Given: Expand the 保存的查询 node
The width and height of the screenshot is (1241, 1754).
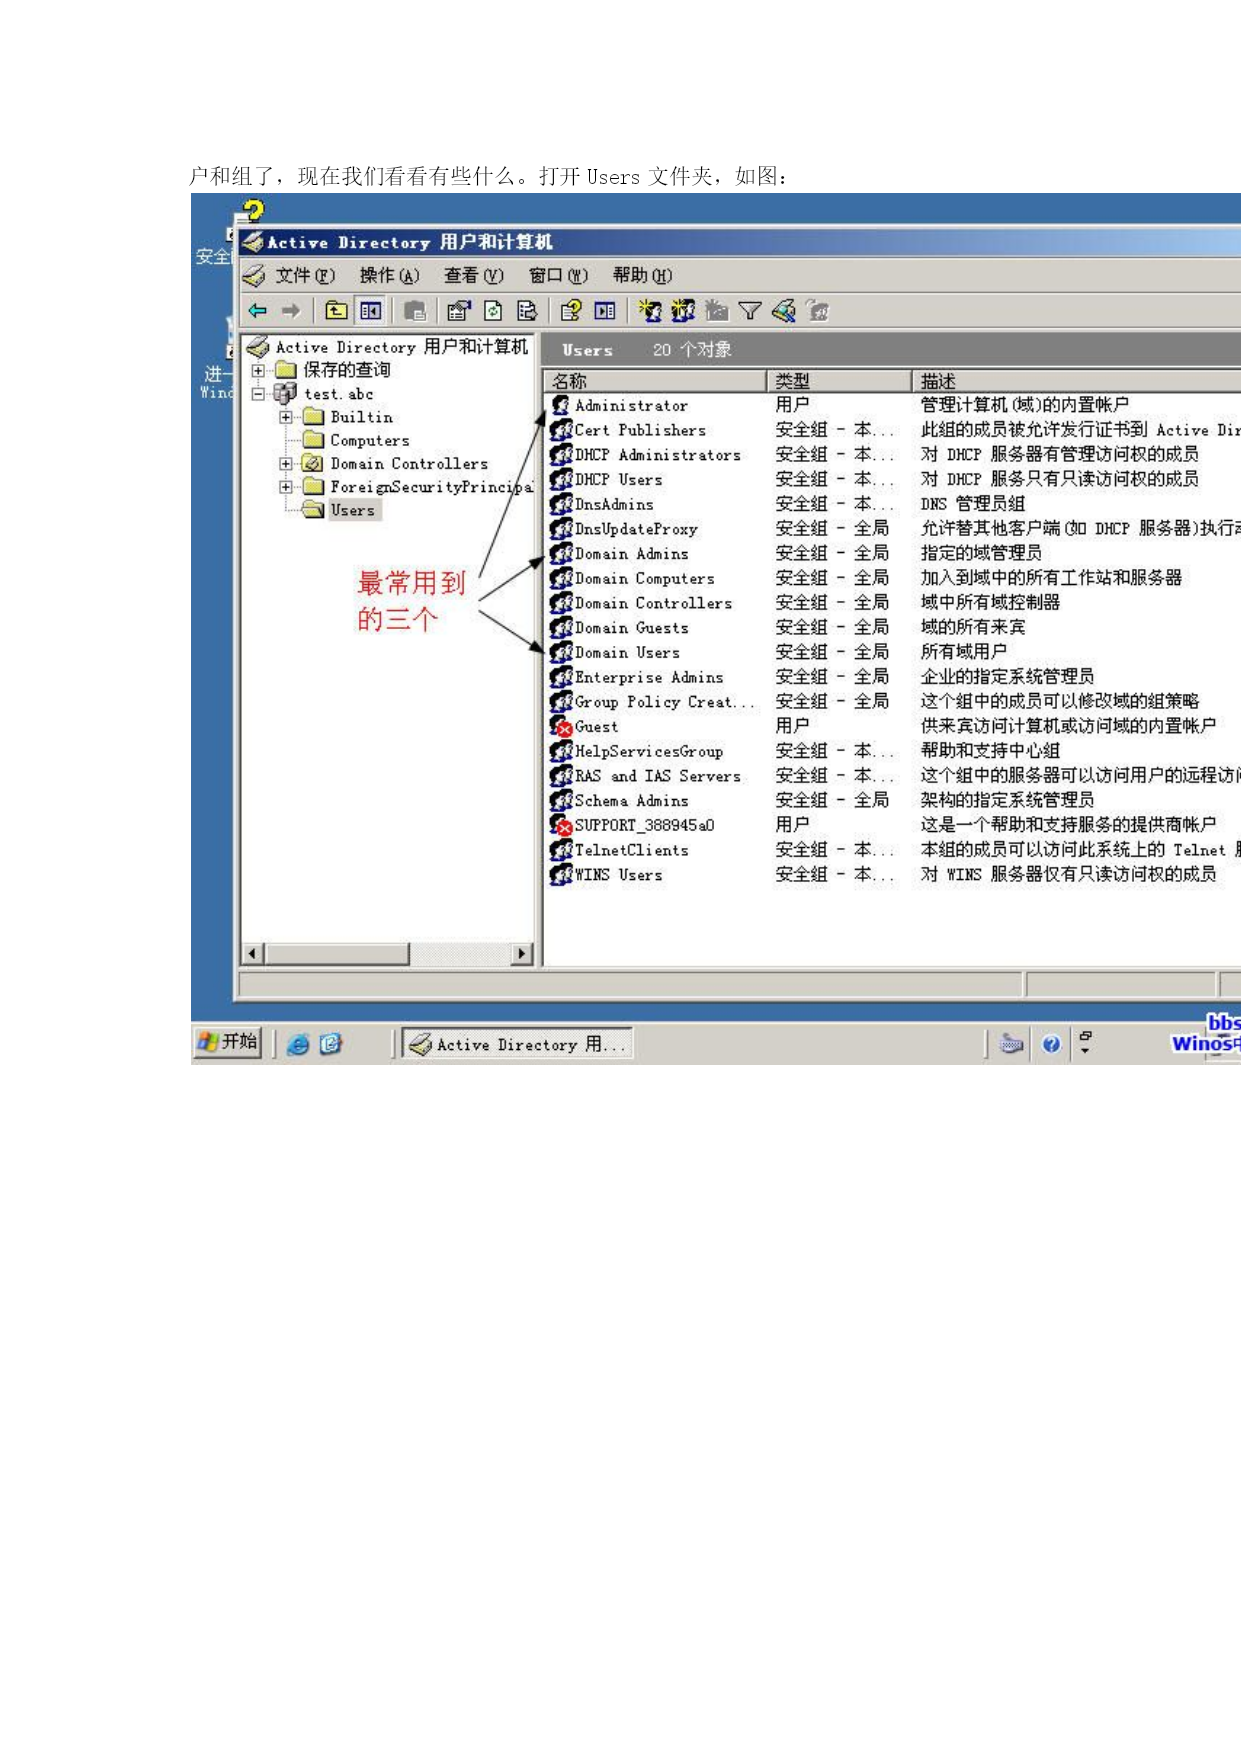Looking at the screenshot, I should coord(258,370).
